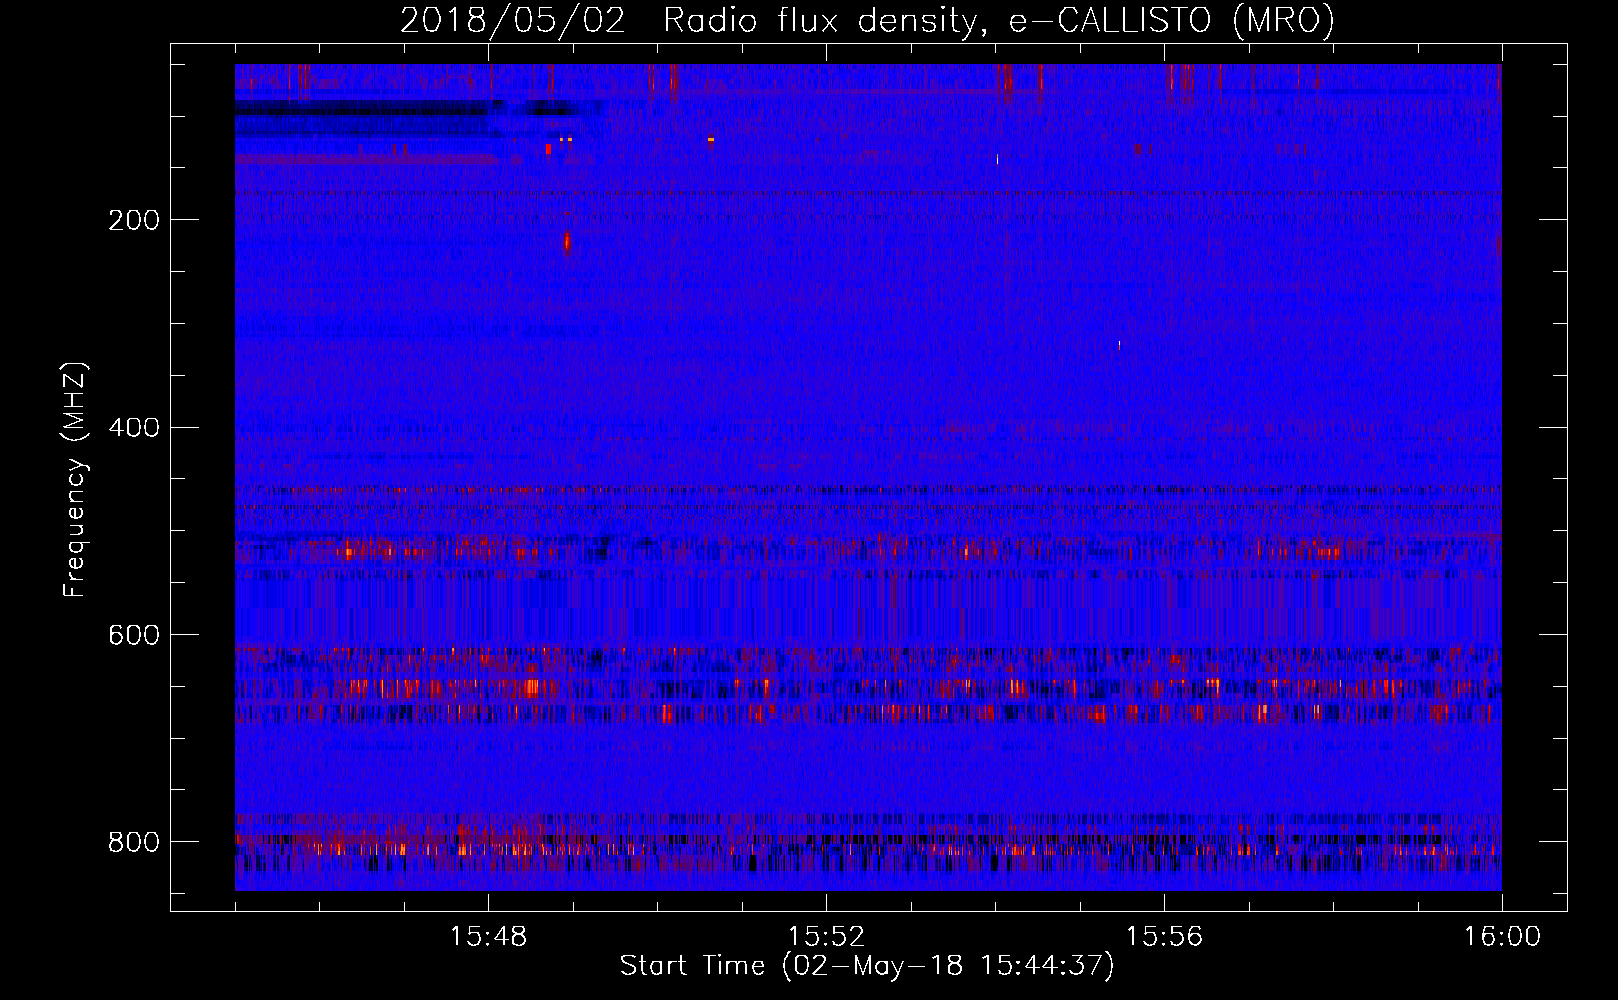The image size is (1618, 1000).
Task: Click the '800' frequency tick label
Action: click(x=133, y=842)
